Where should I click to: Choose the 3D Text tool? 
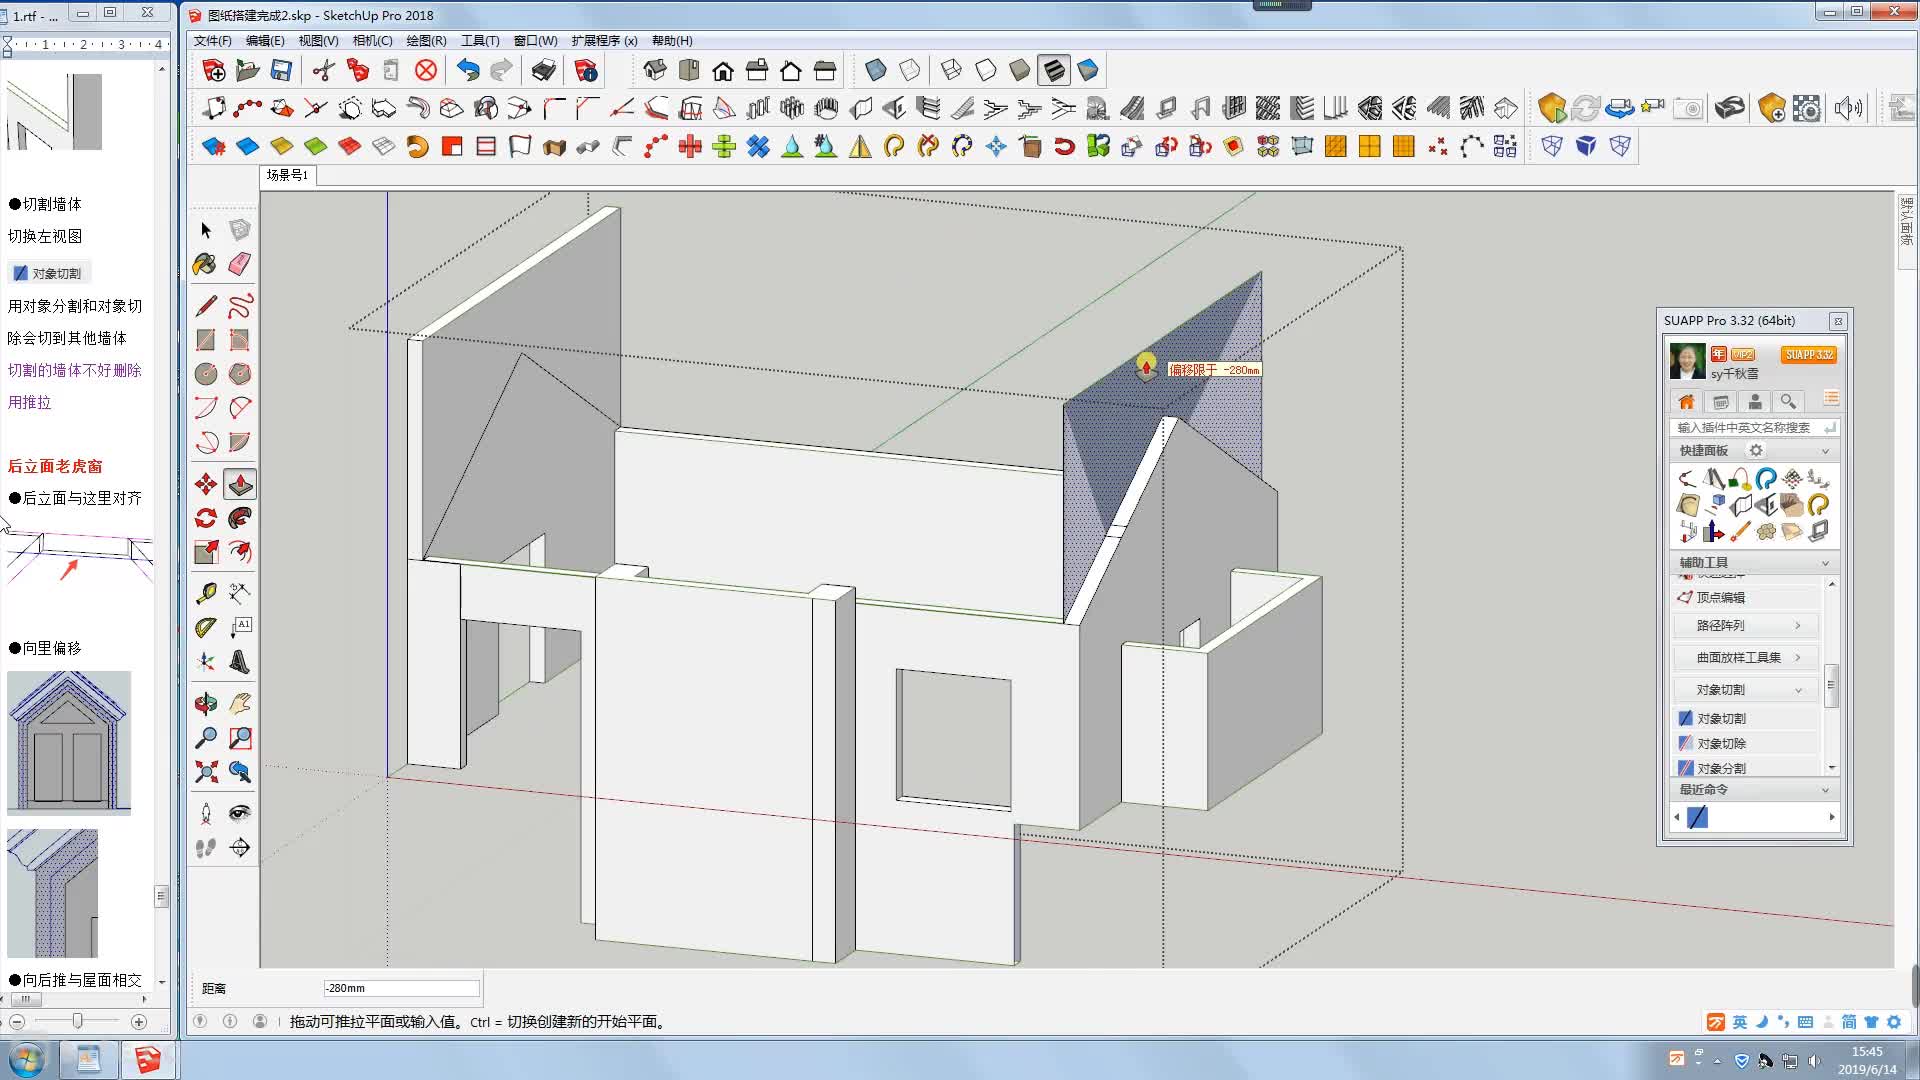(240, 662)
